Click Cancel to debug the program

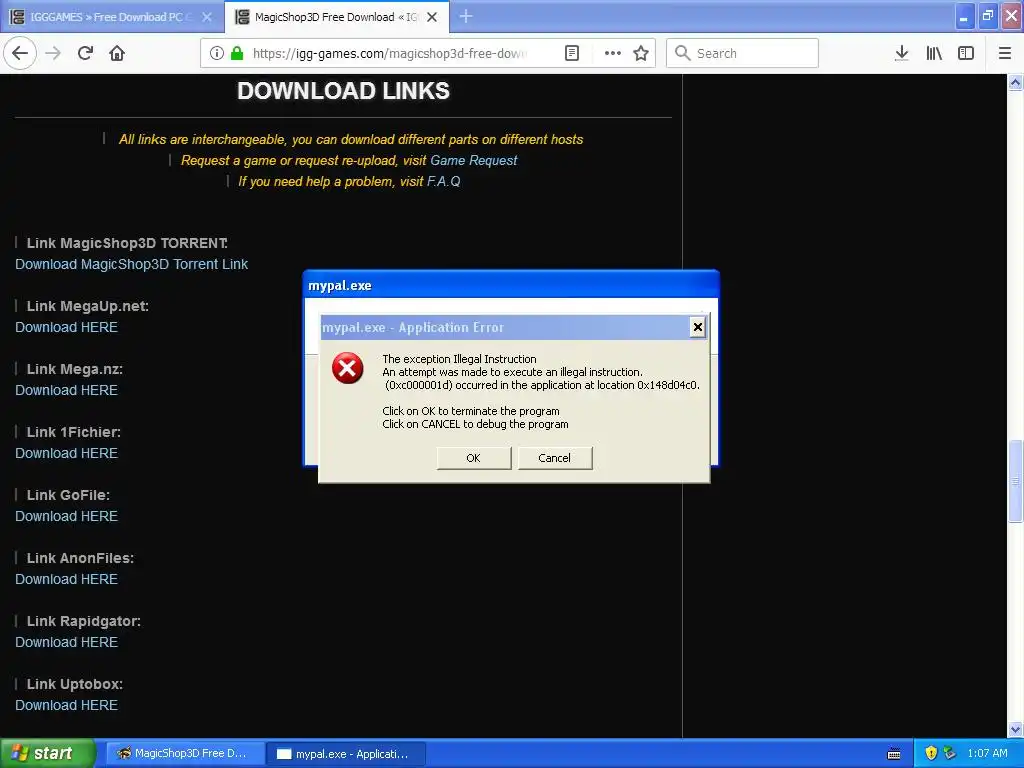[554, 458]
